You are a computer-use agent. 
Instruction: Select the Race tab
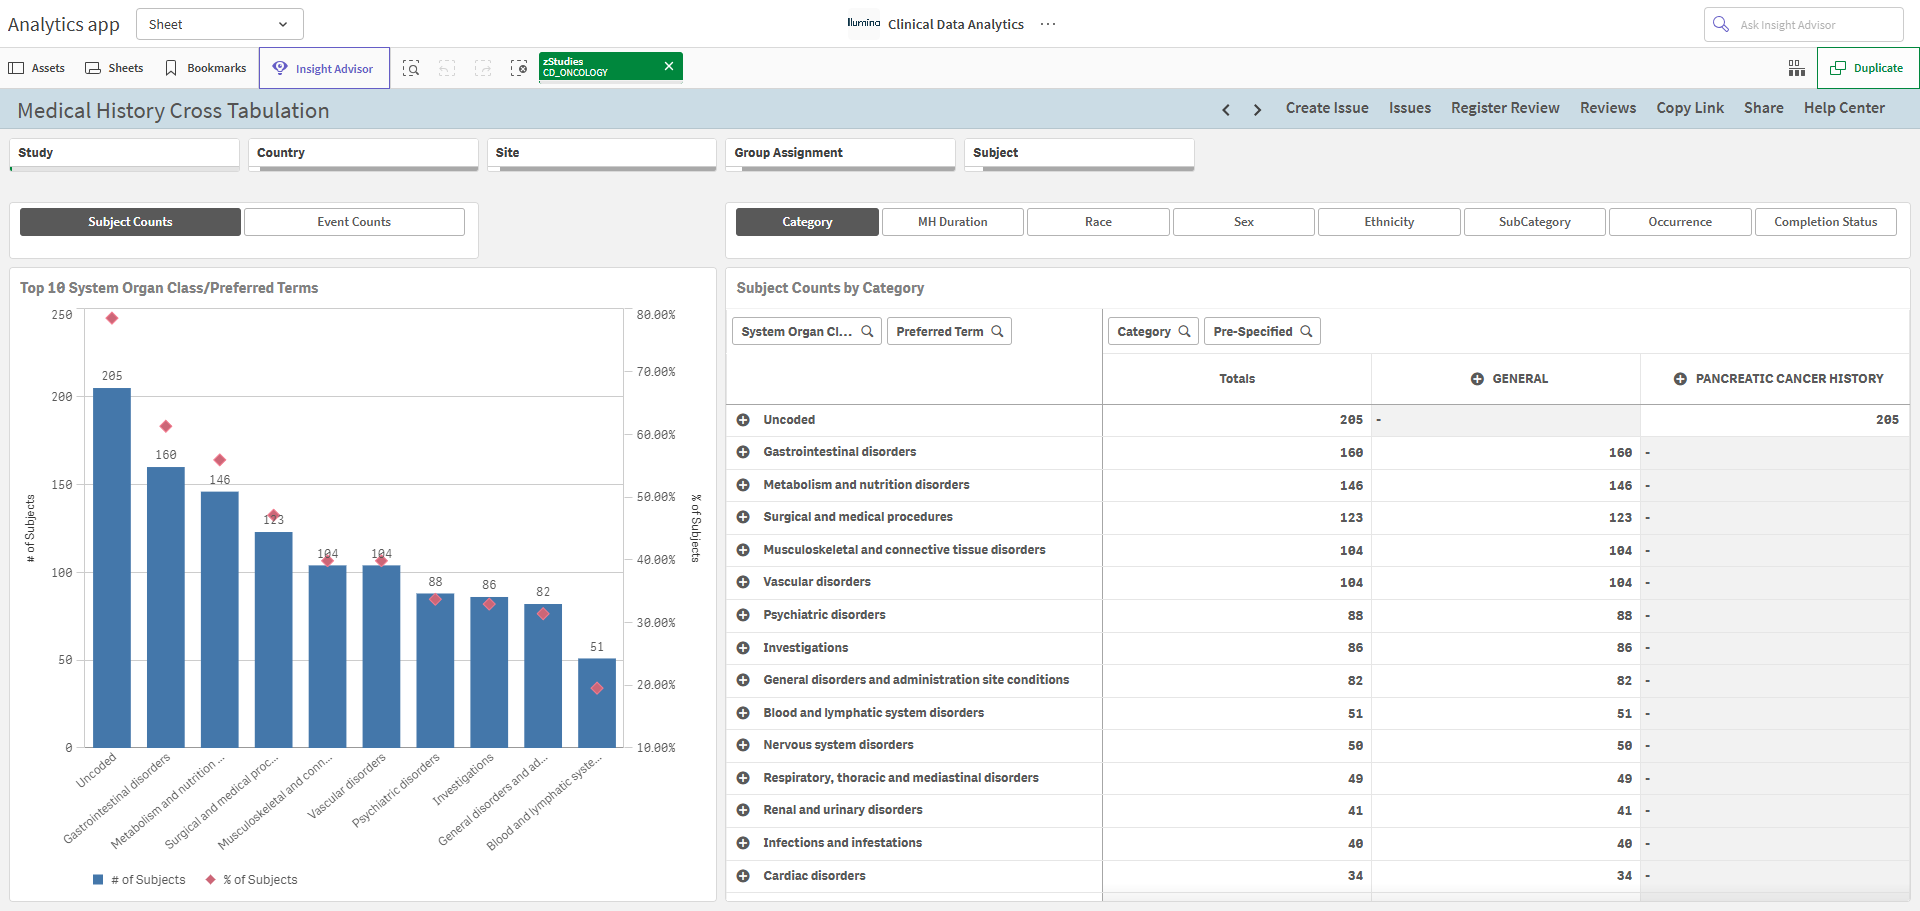pyautogui.click(x=1098, y=222)
